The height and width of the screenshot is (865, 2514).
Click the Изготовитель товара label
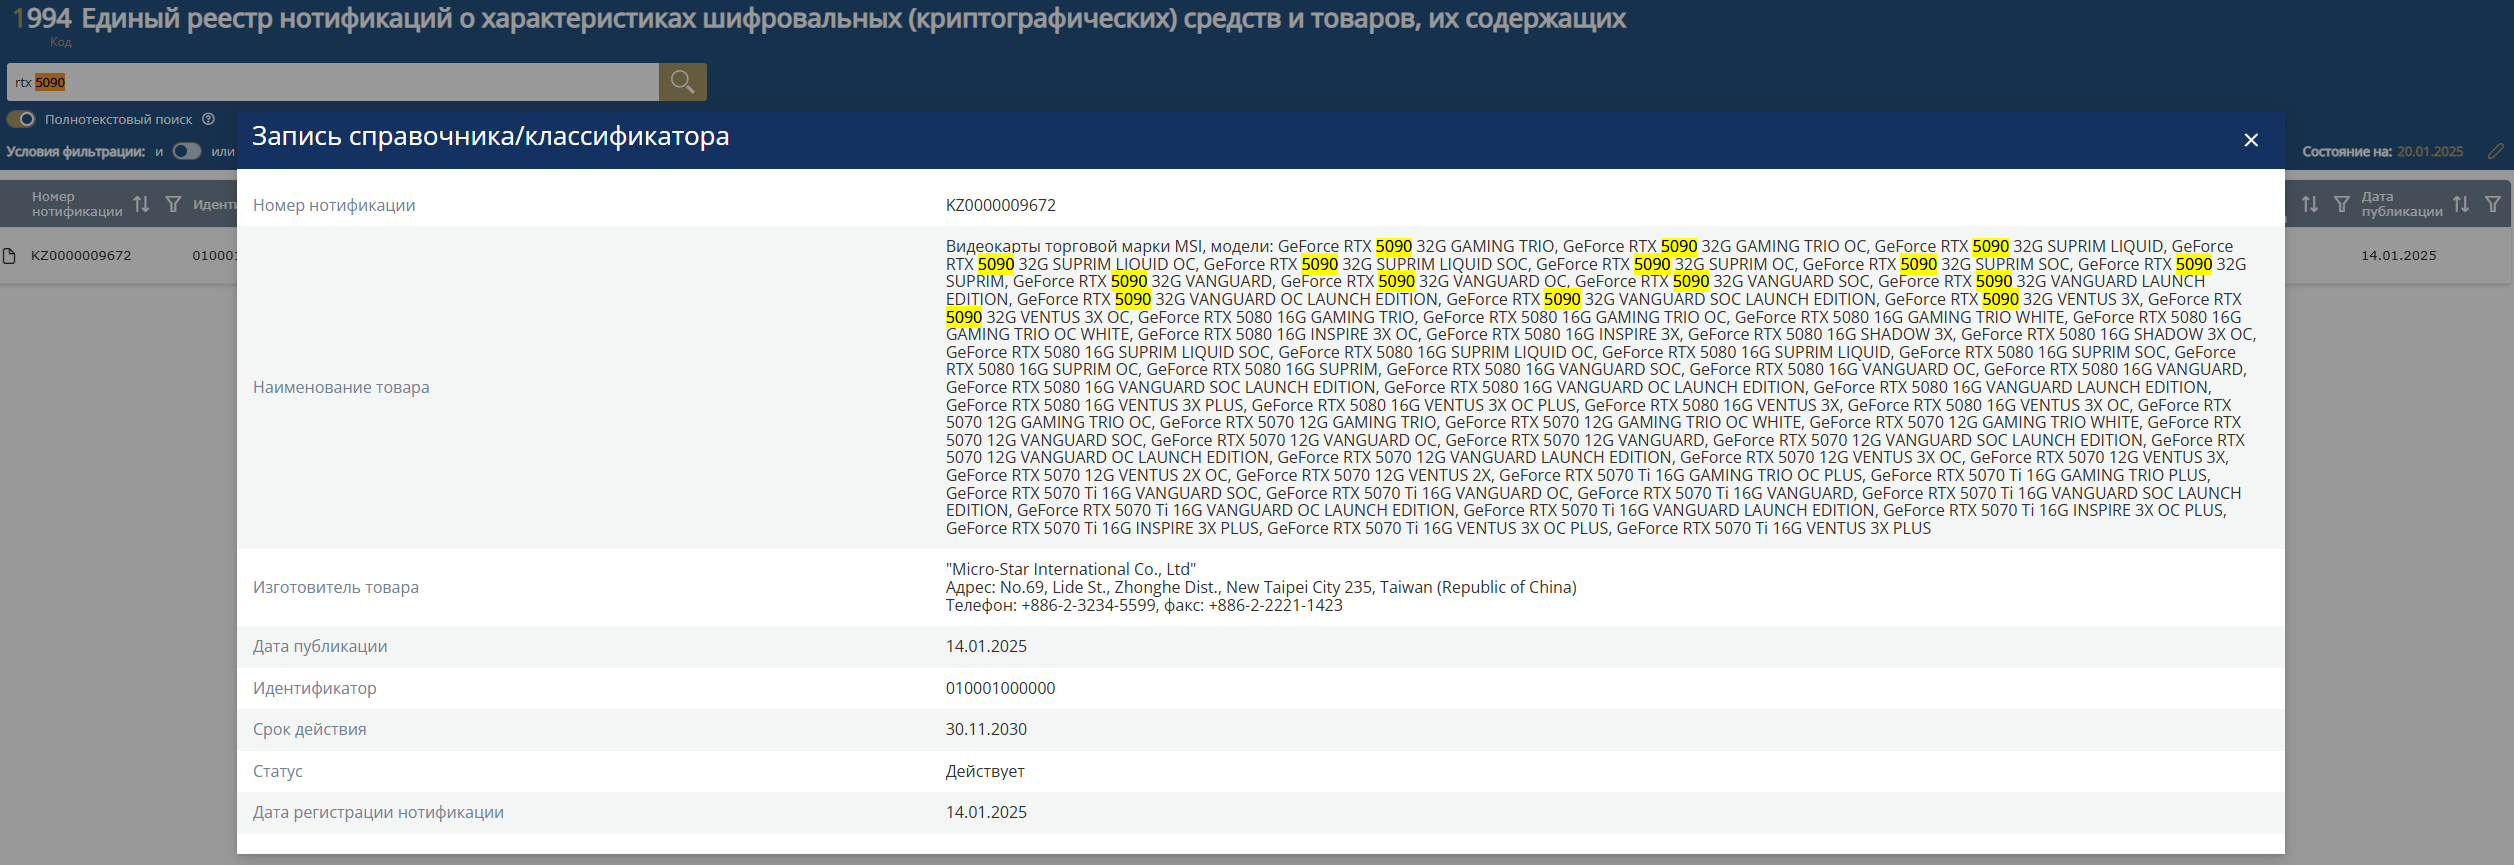336,587
